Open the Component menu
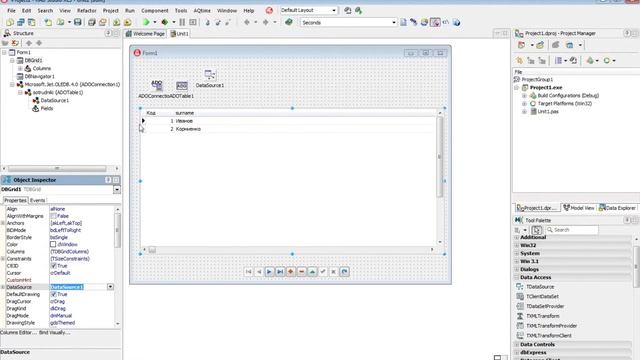The height and width of the screenshot is (360, 640). tap(155, 11)
